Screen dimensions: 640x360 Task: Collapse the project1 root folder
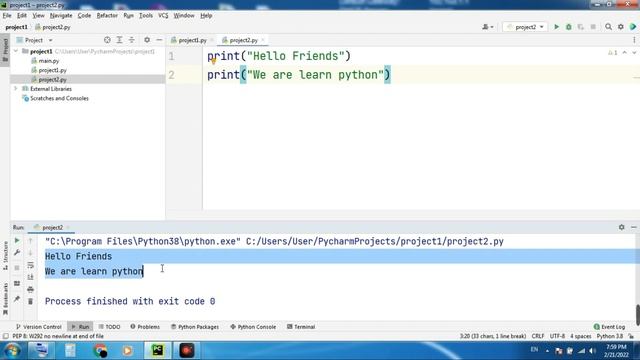coord(16,51)
